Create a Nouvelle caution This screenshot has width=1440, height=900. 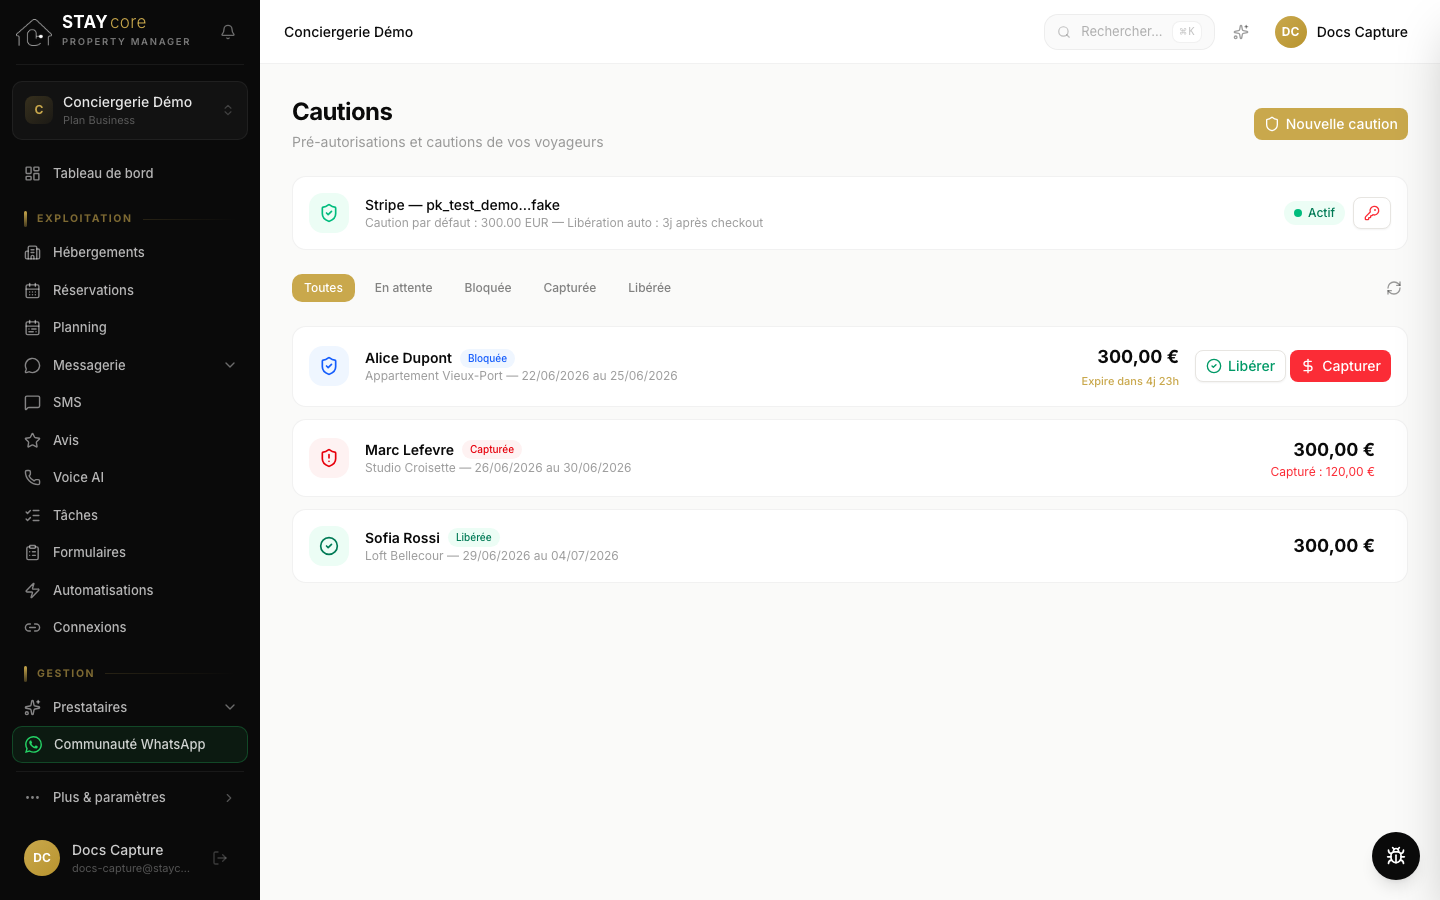(1331, 124)
